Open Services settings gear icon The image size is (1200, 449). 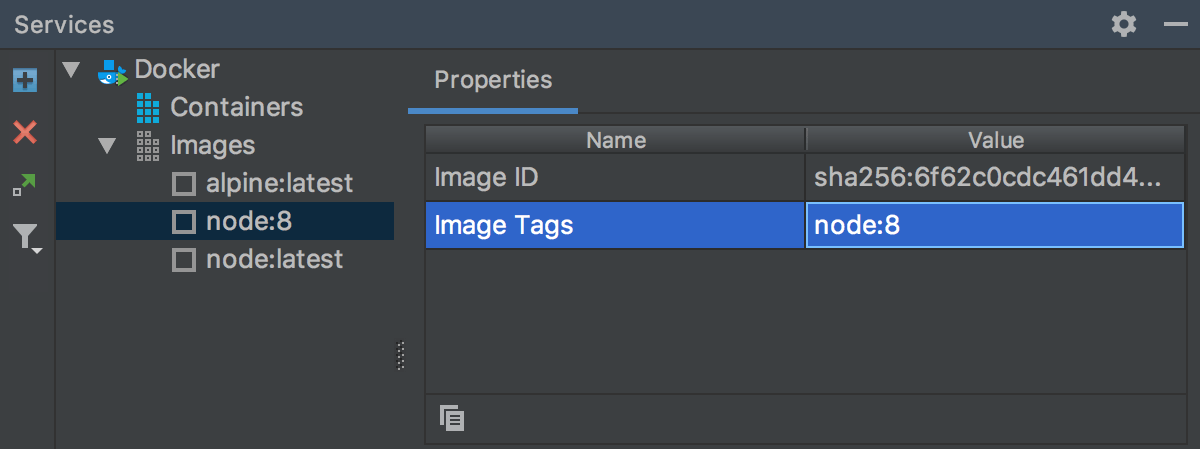[1124, 24]
